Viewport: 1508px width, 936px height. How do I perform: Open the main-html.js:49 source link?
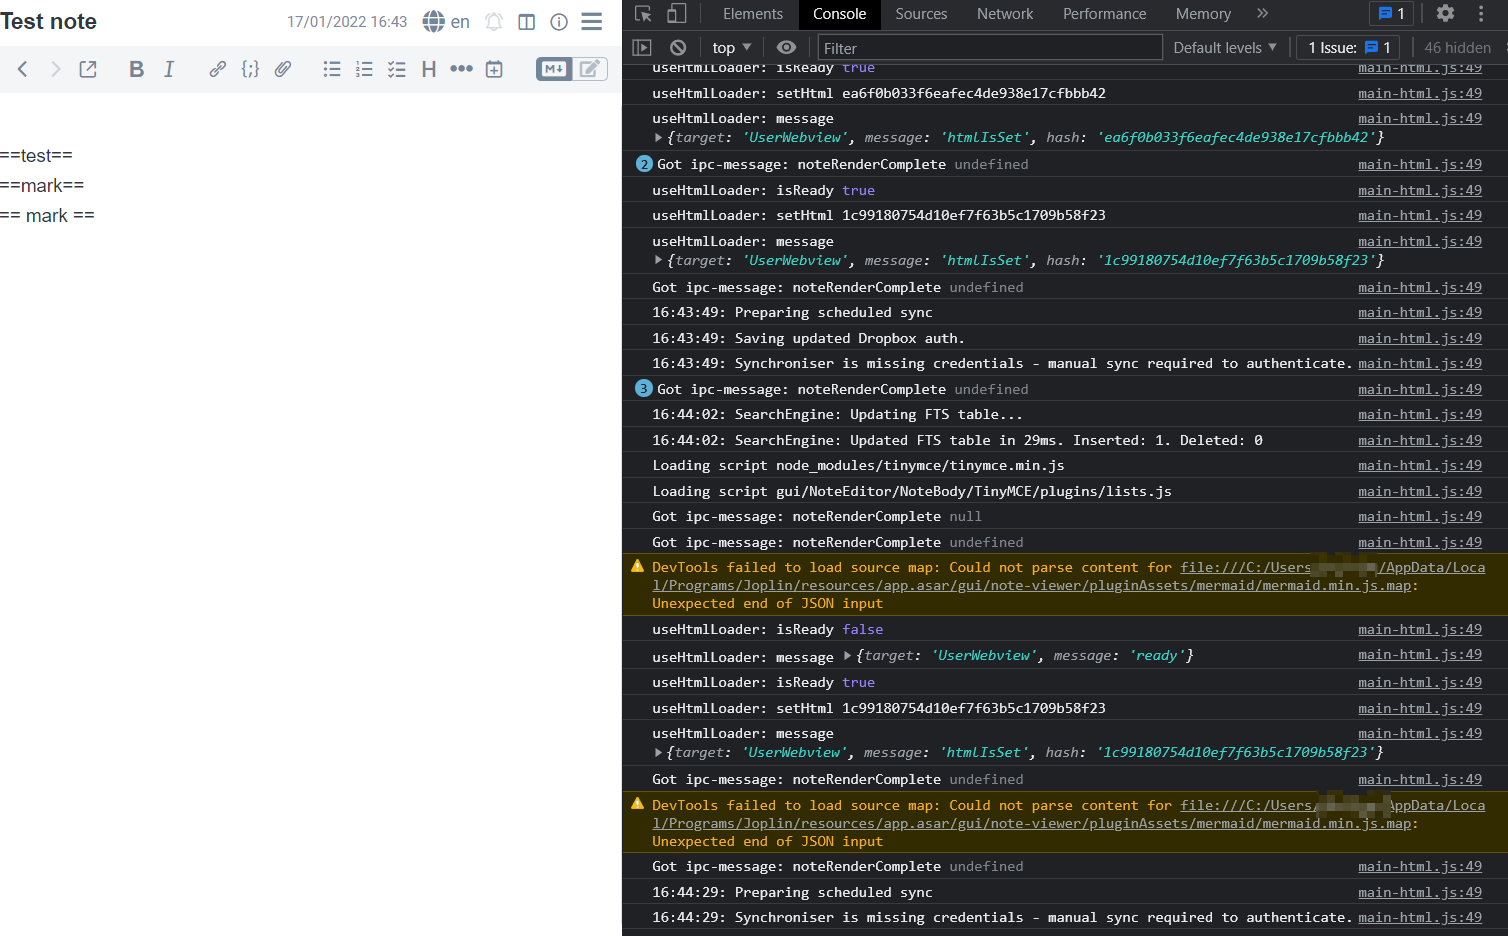1420,93
